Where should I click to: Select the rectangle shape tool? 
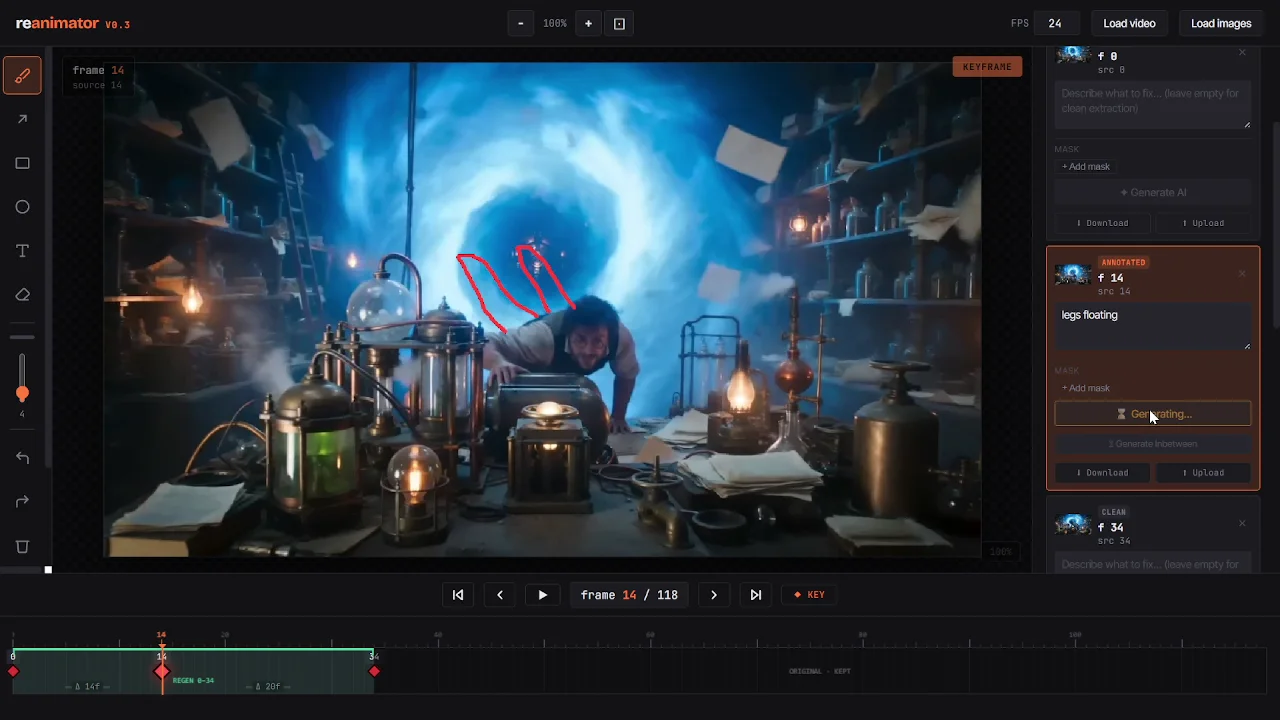point(22,164)
